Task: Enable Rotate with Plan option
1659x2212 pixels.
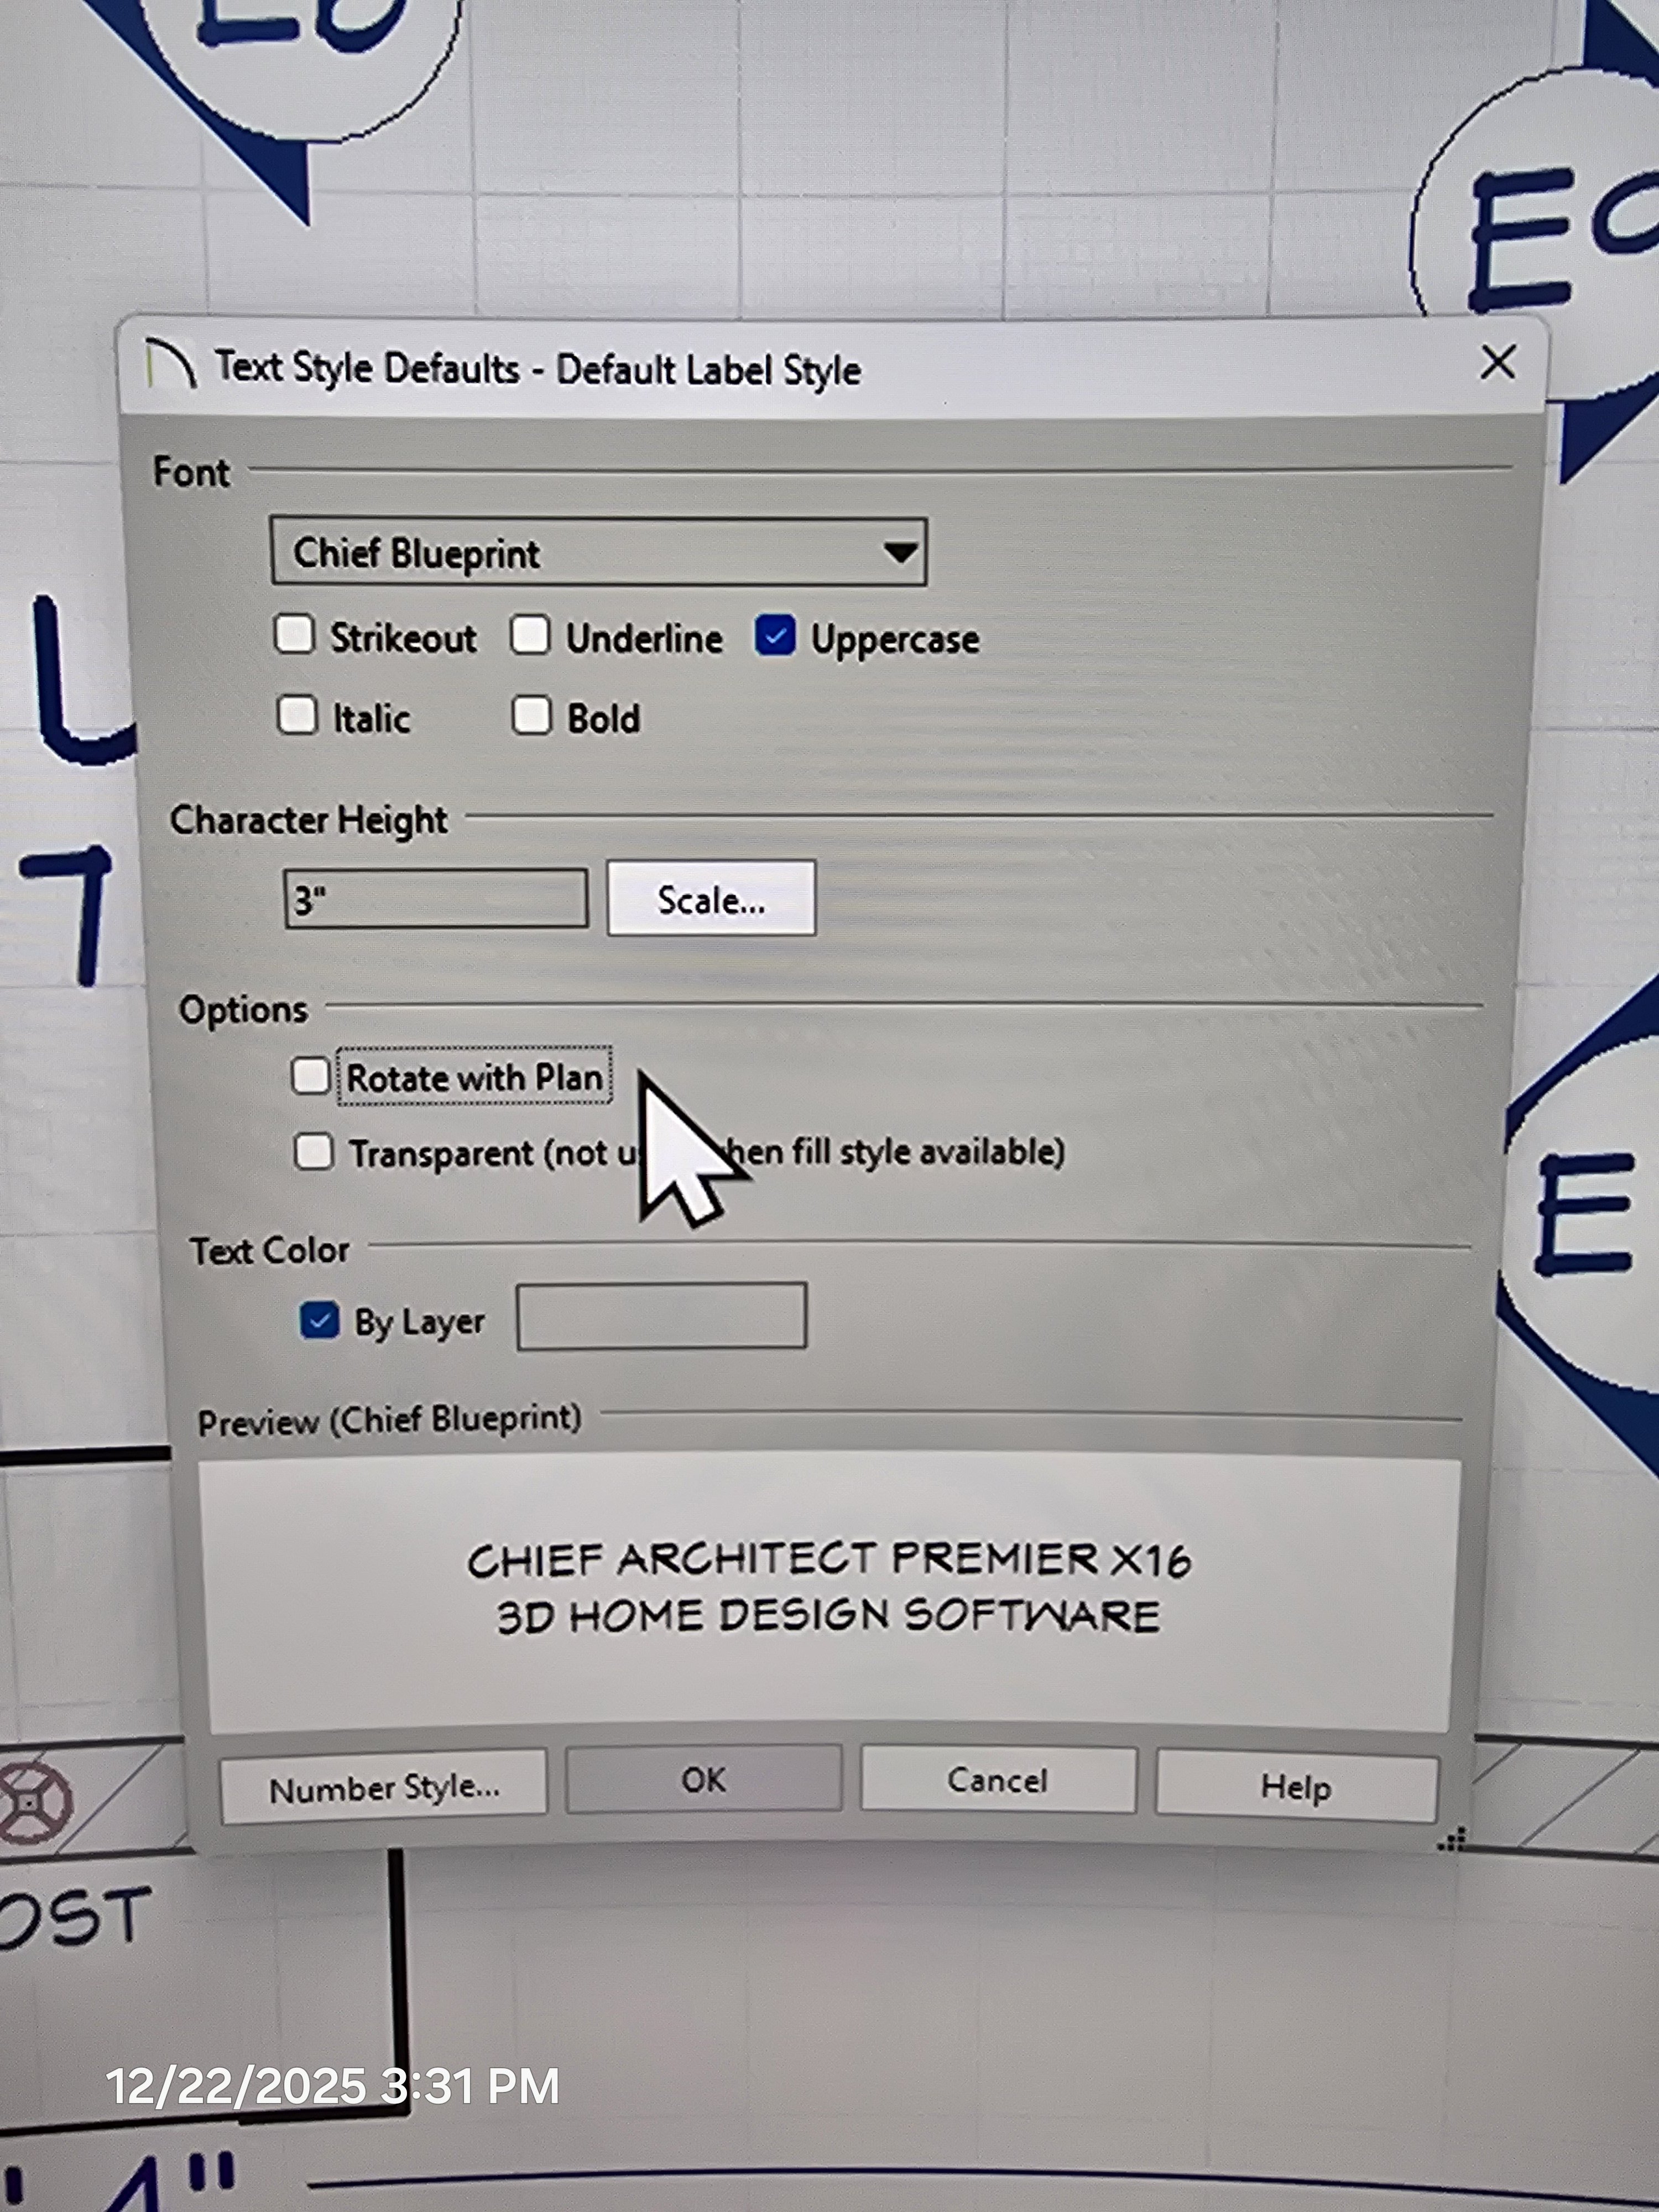Action: coord(311,1076)
